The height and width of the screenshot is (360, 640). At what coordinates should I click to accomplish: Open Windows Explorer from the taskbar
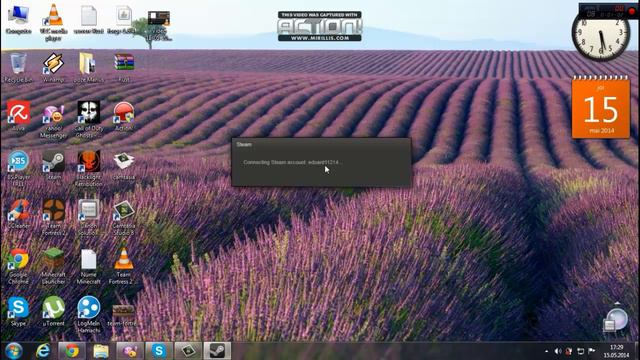pyautogui.click(x=100, y=351)
